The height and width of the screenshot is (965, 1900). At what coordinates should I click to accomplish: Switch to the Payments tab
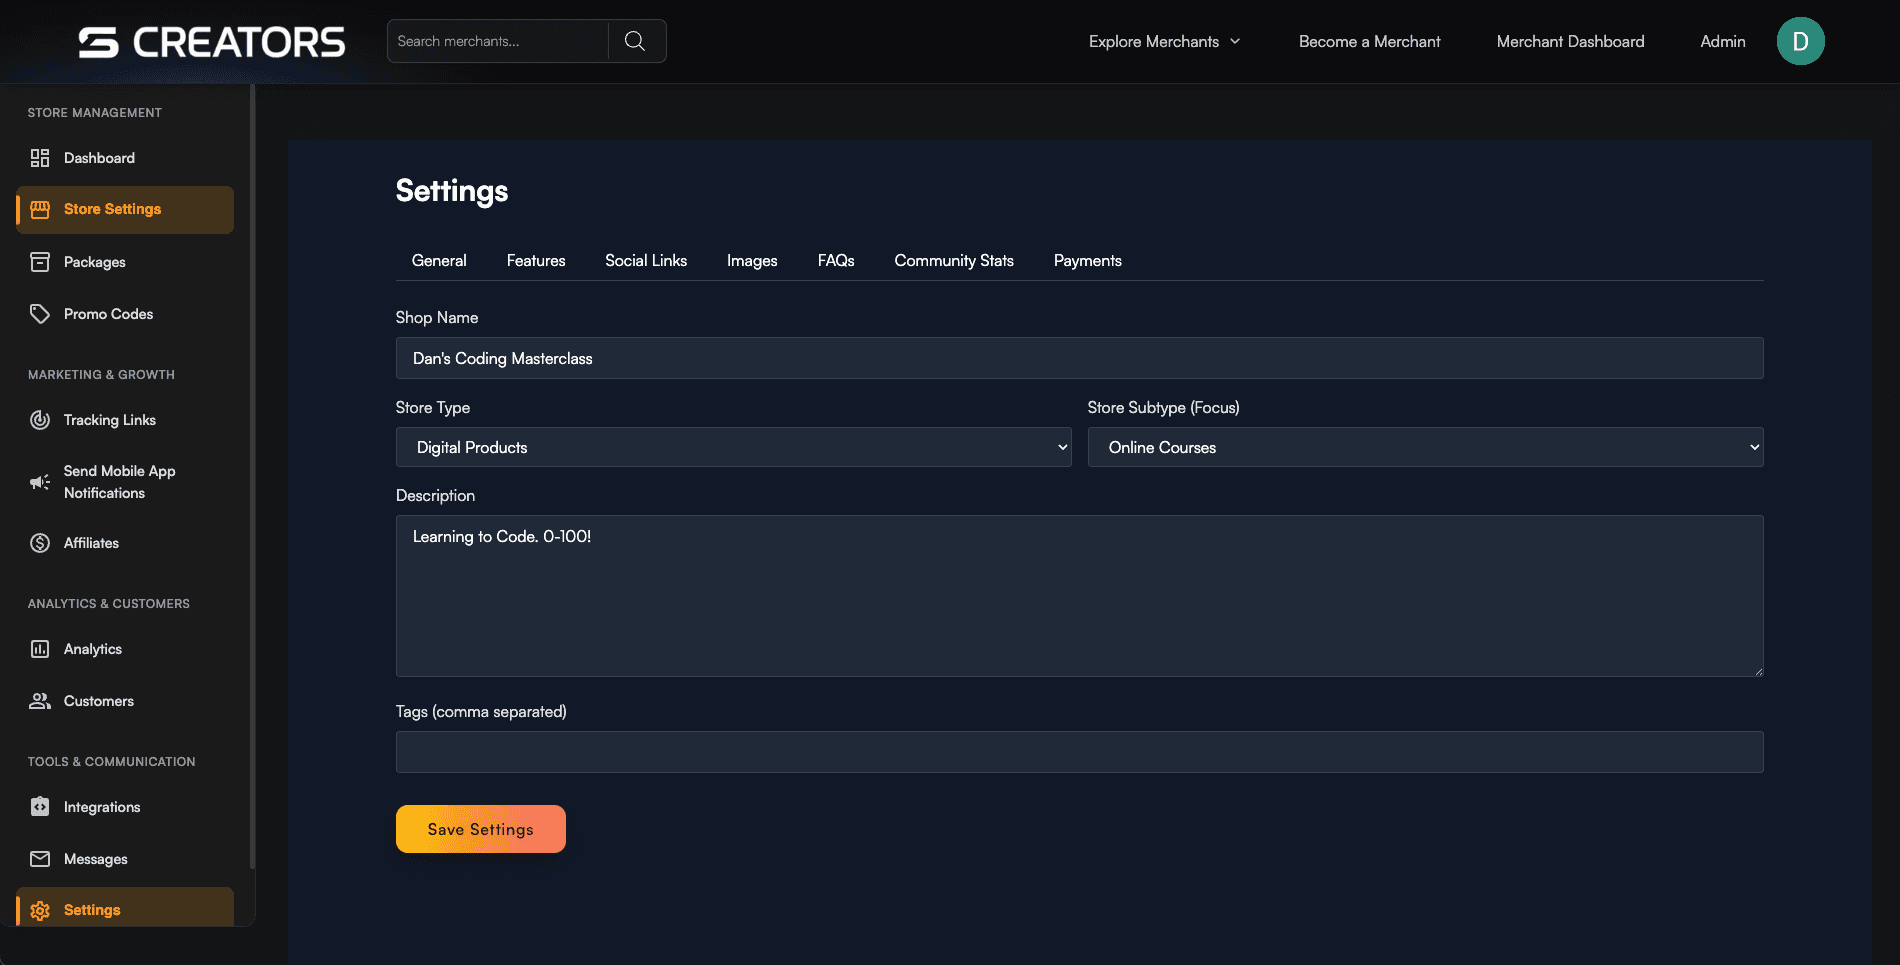click(x=1087, y=260)
